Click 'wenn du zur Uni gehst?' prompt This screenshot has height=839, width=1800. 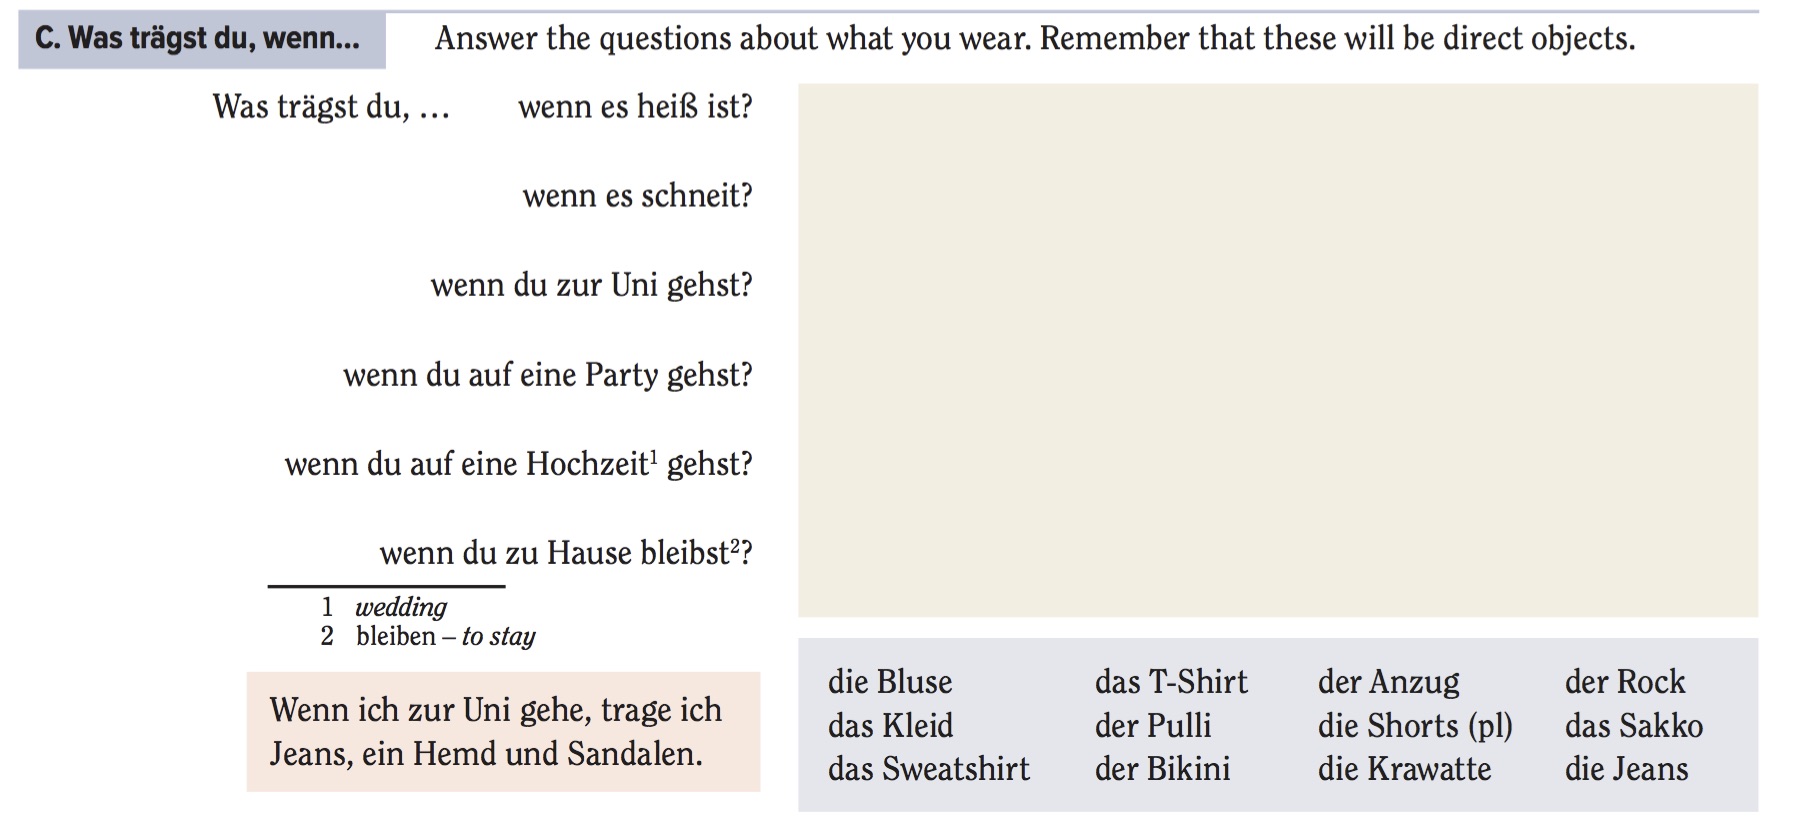coord(591,285)
